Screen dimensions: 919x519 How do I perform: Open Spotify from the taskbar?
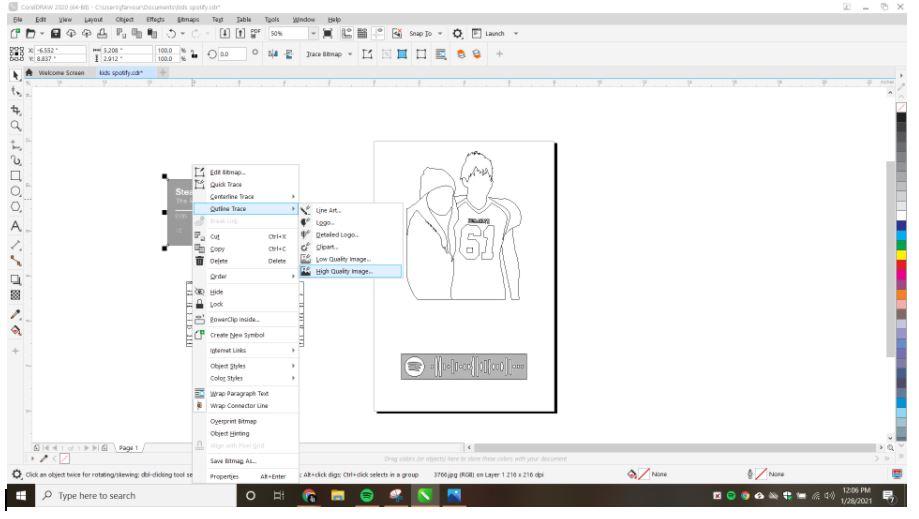pyautogui.click(x=367, y=496)
